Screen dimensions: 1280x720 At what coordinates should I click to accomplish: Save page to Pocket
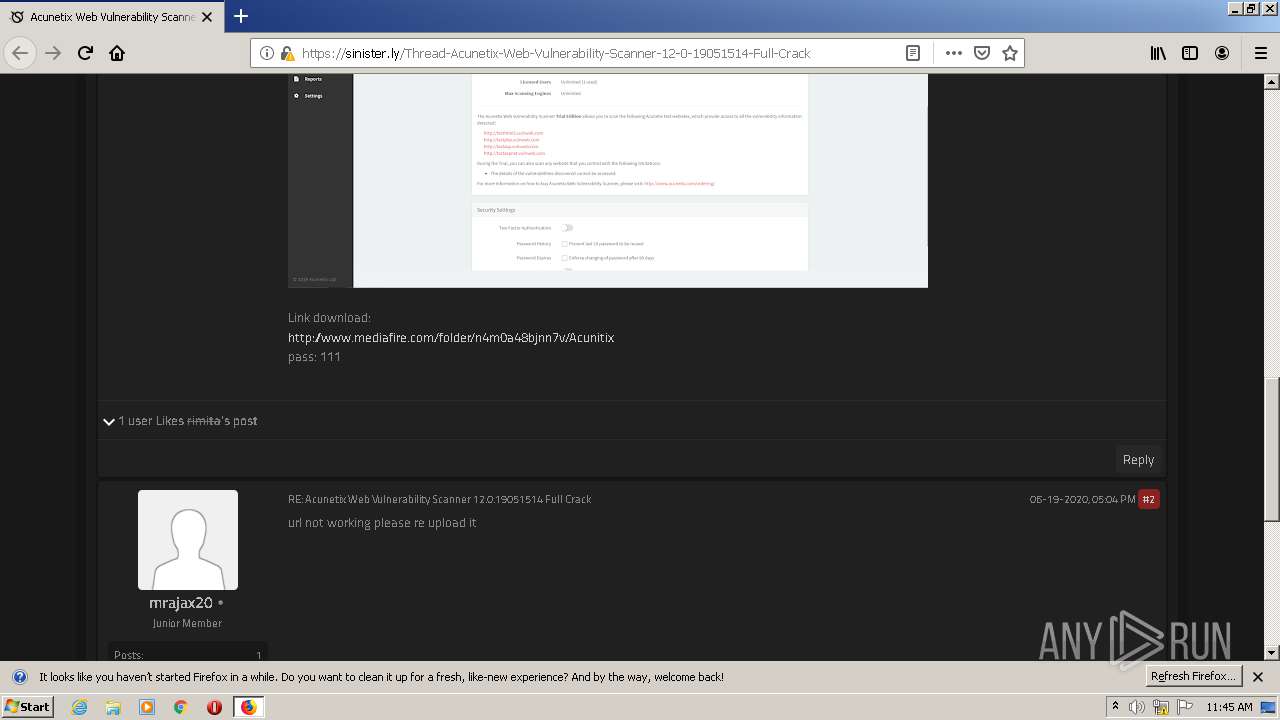[x=982, y=53]
